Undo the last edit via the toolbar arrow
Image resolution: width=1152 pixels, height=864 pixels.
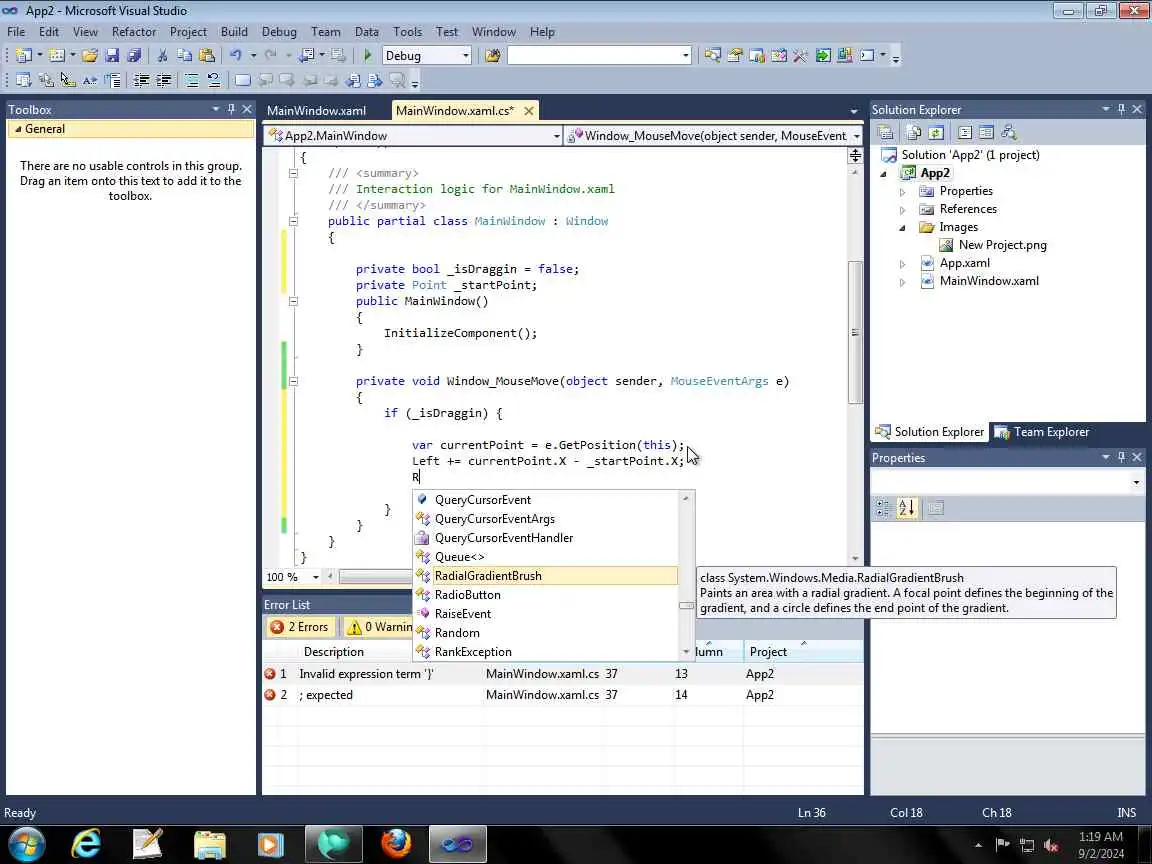tap(235, 55)
